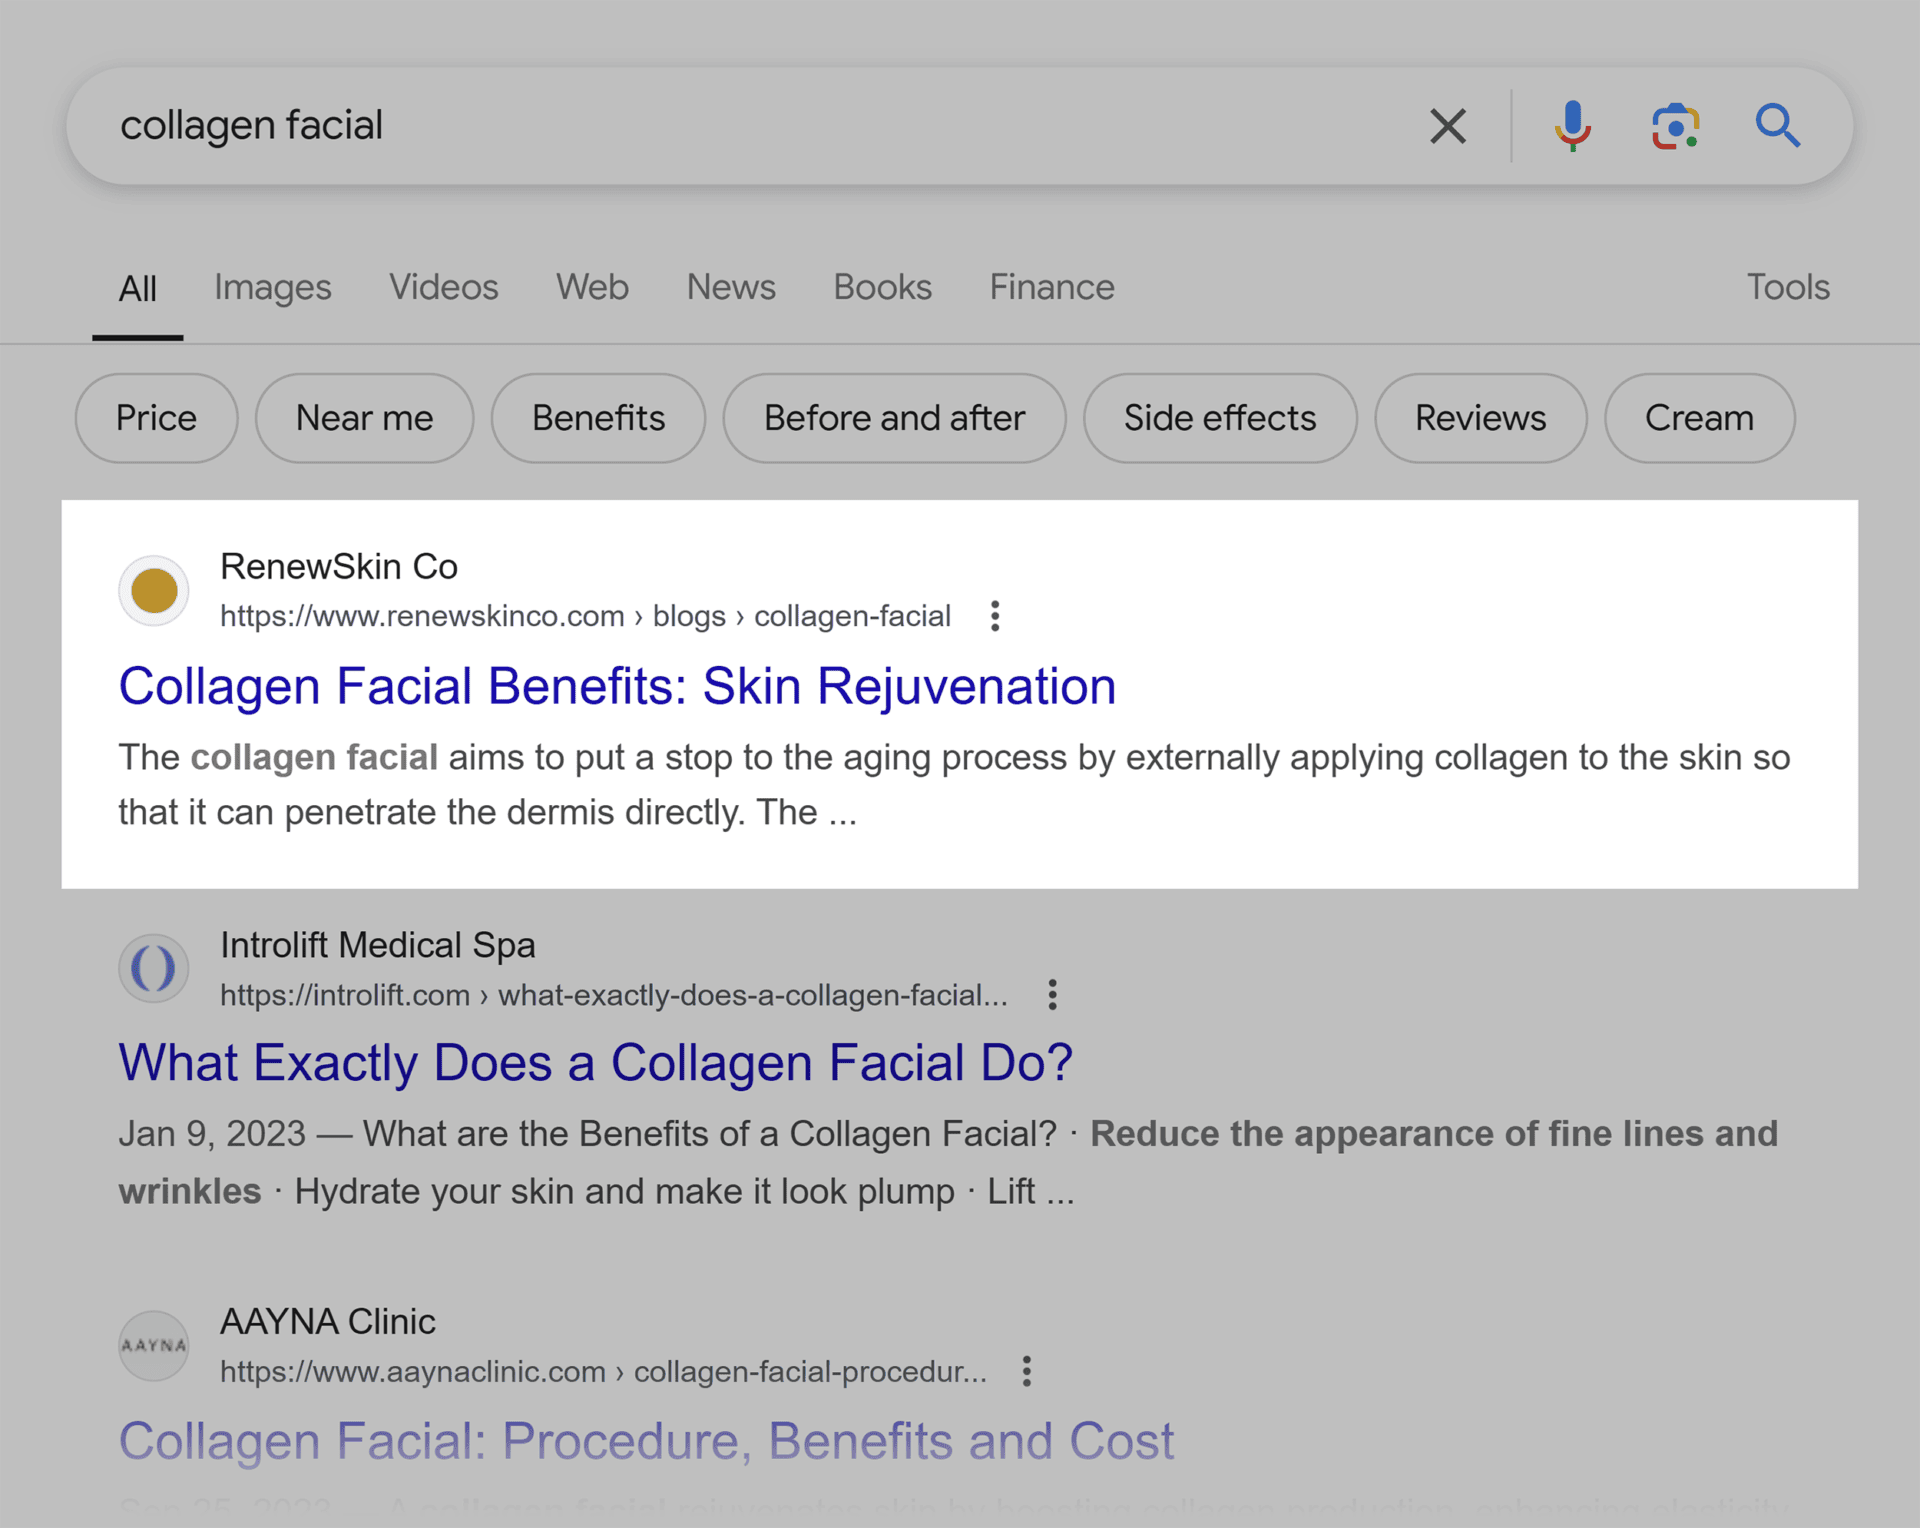Switch to the Videos tab
1920x1528 pixels.
click(x=444, y=288)
